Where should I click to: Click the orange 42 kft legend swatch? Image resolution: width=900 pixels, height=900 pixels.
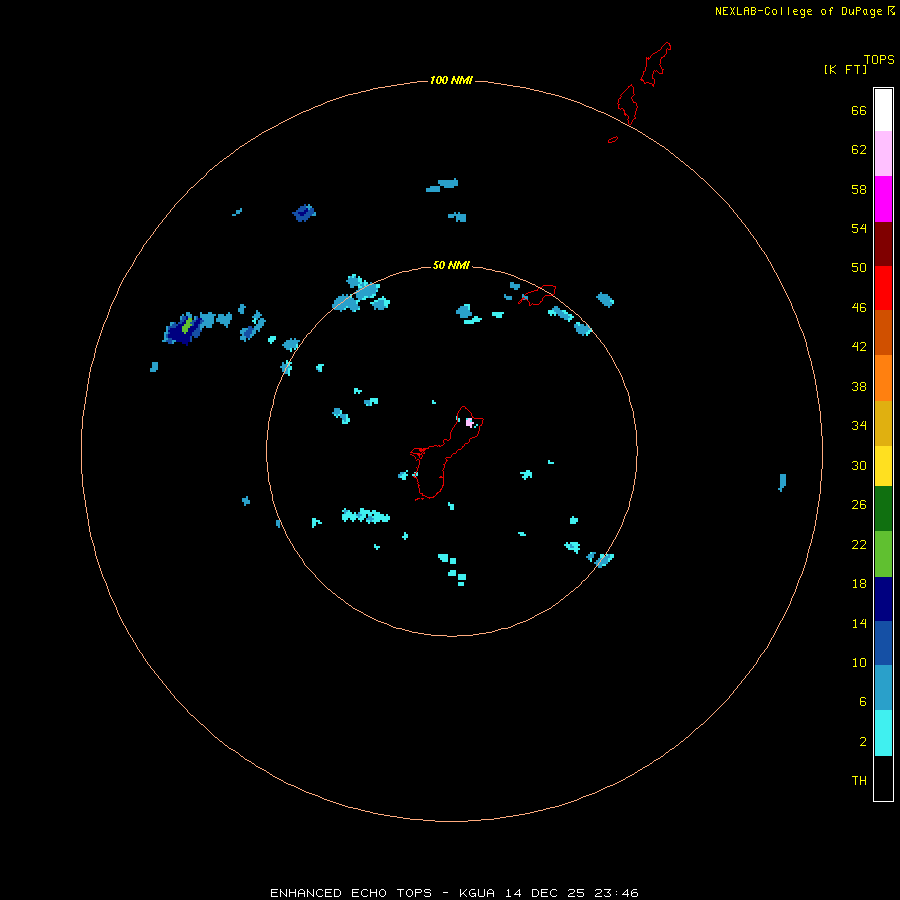click(x=883, y=377)
